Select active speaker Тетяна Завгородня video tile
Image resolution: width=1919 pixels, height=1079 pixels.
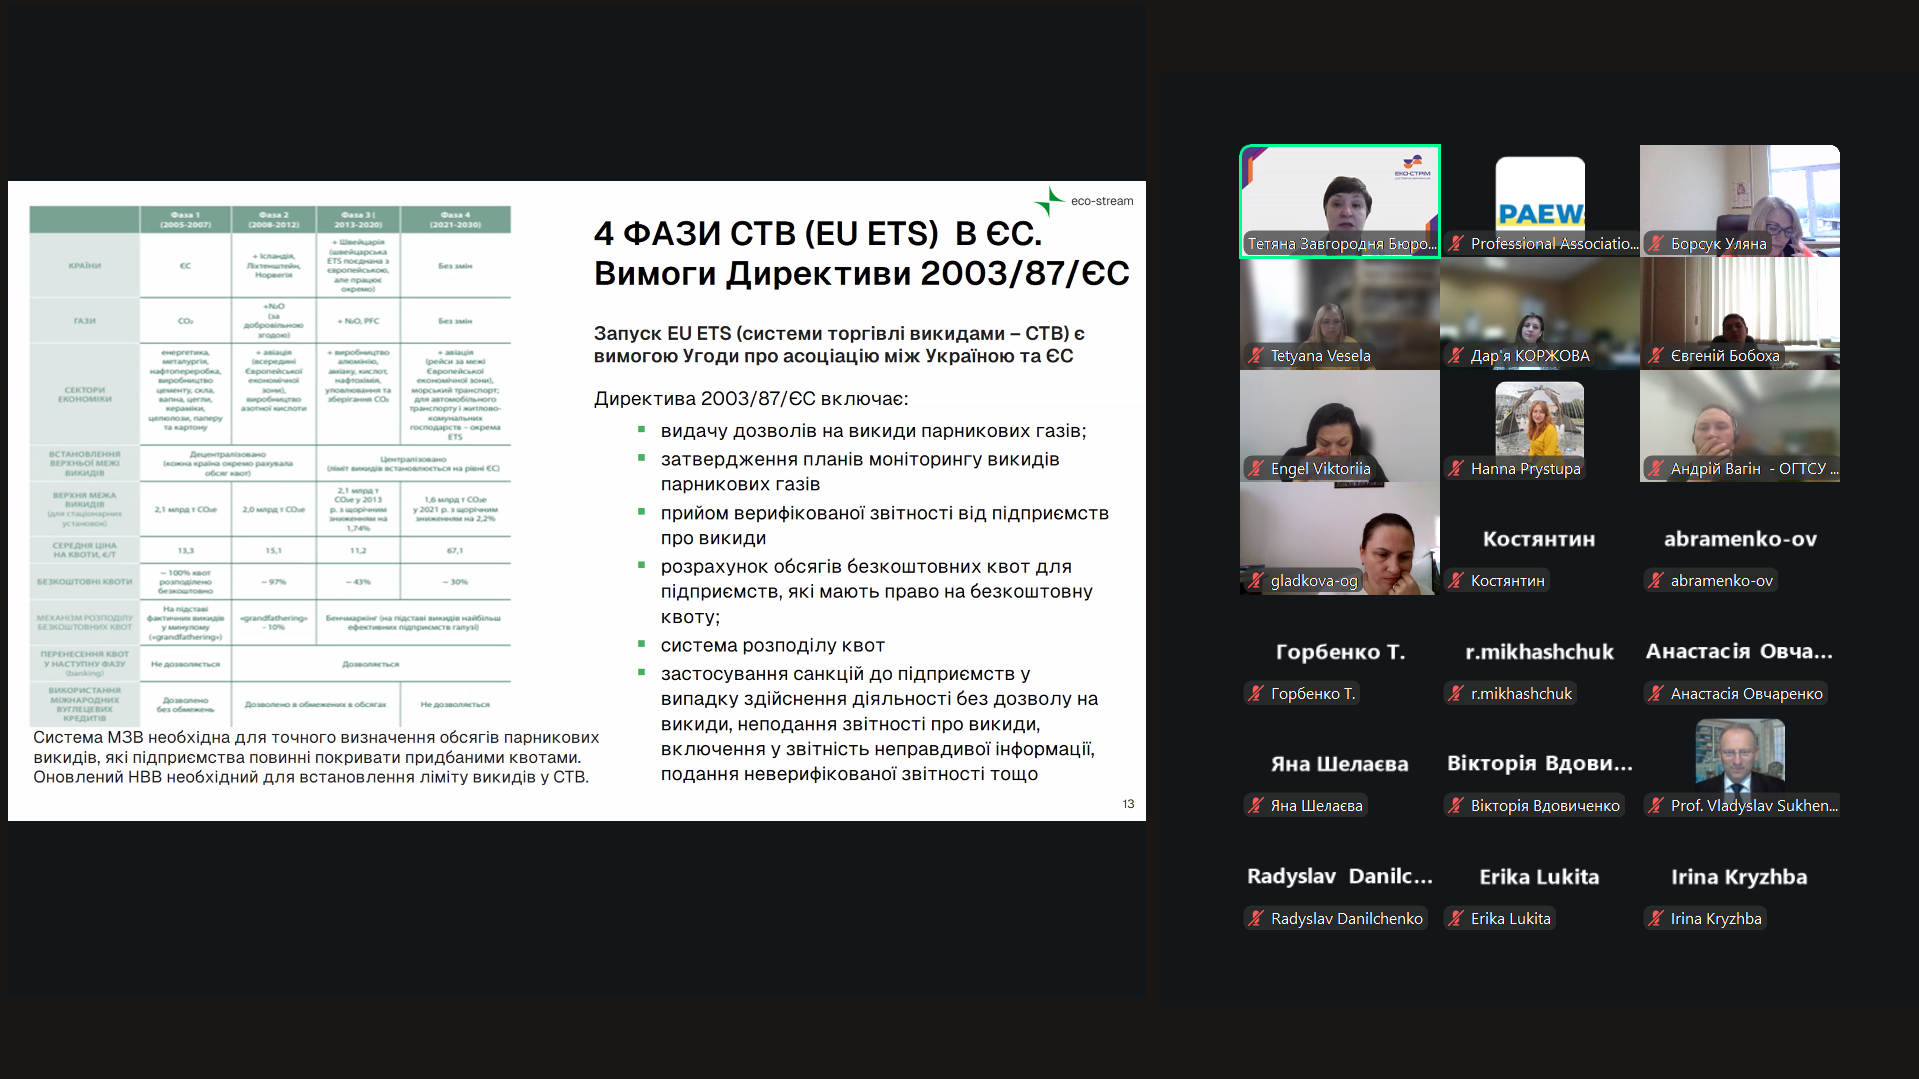tap(1339, 200)
